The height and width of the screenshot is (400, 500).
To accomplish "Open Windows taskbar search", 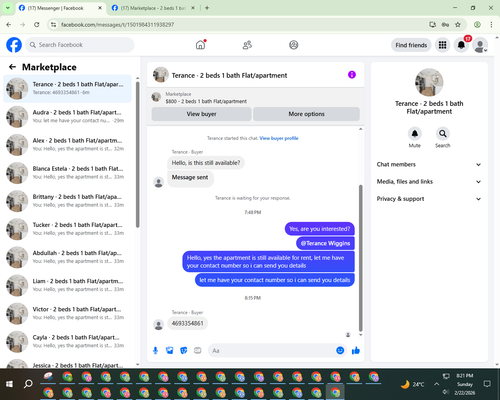I will [x=28, y=384].
